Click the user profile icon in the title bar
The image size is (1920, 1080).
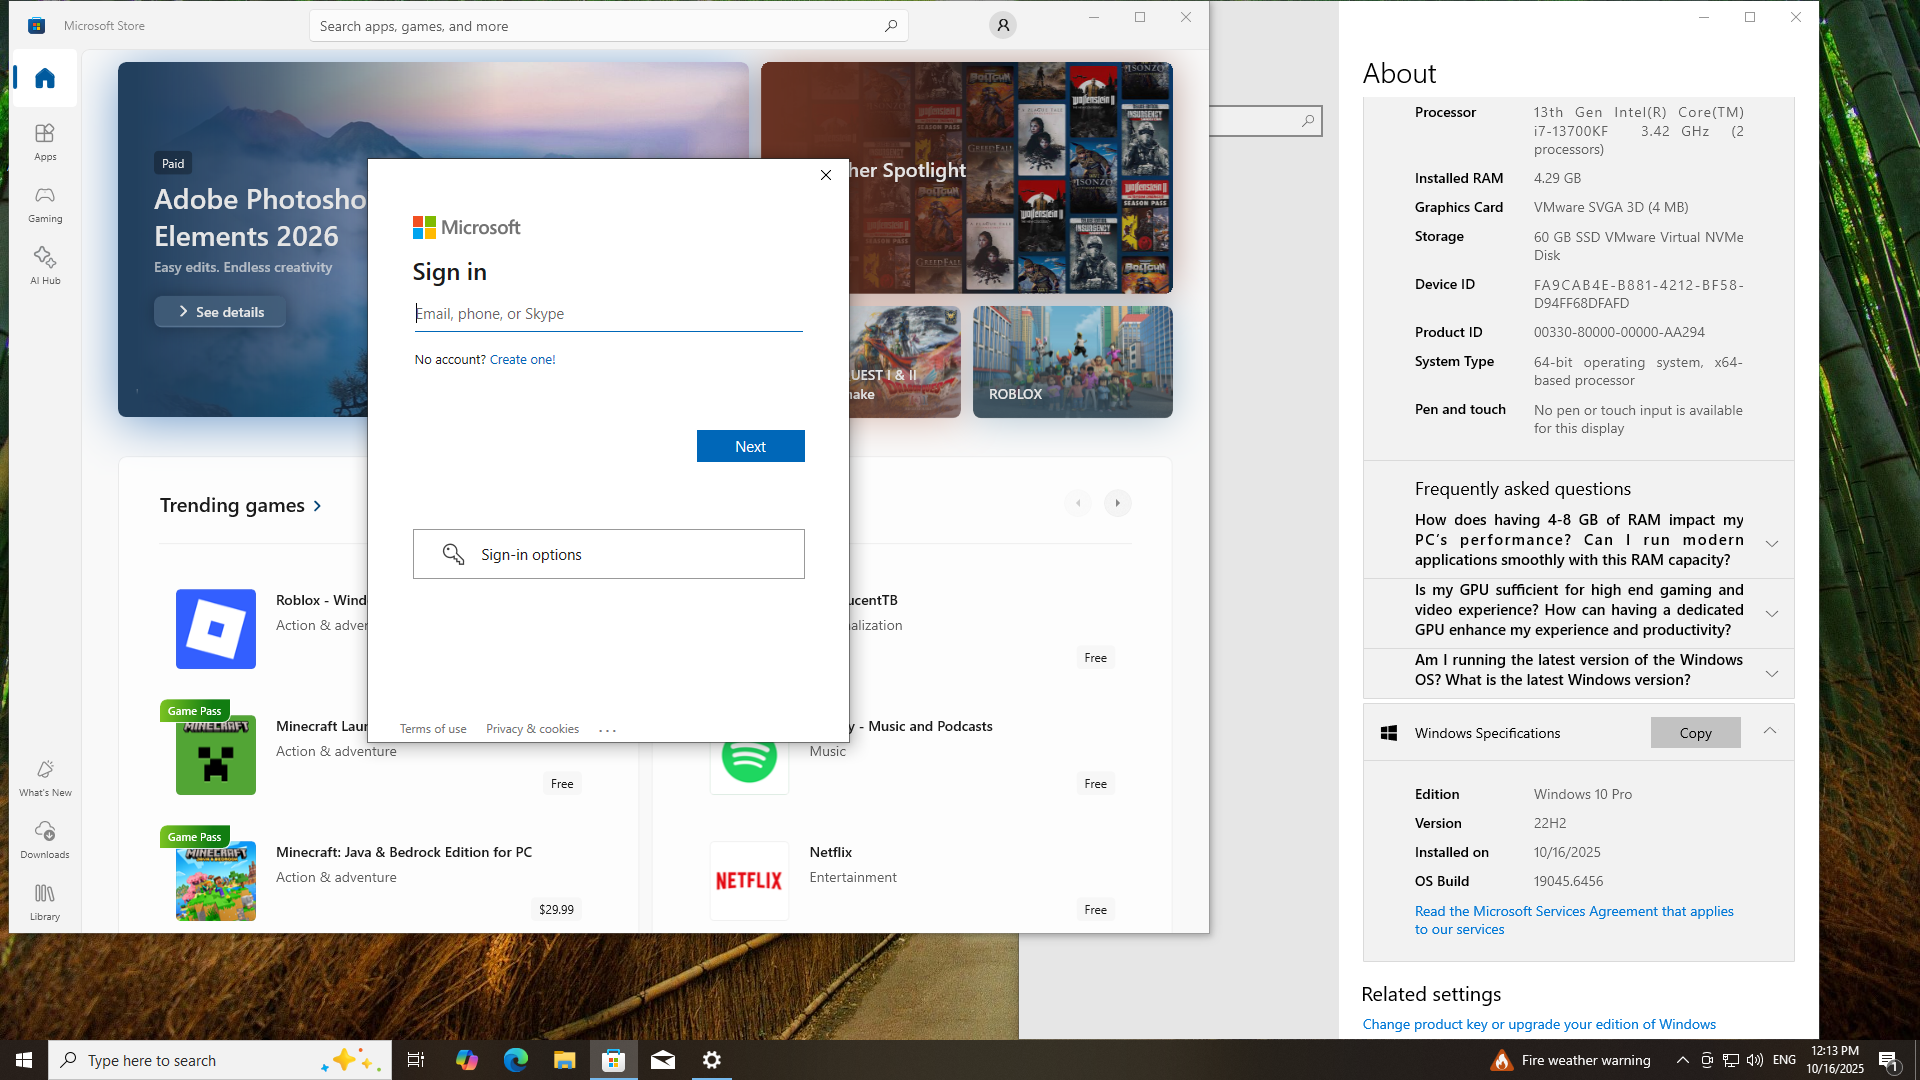(1002, 26)
